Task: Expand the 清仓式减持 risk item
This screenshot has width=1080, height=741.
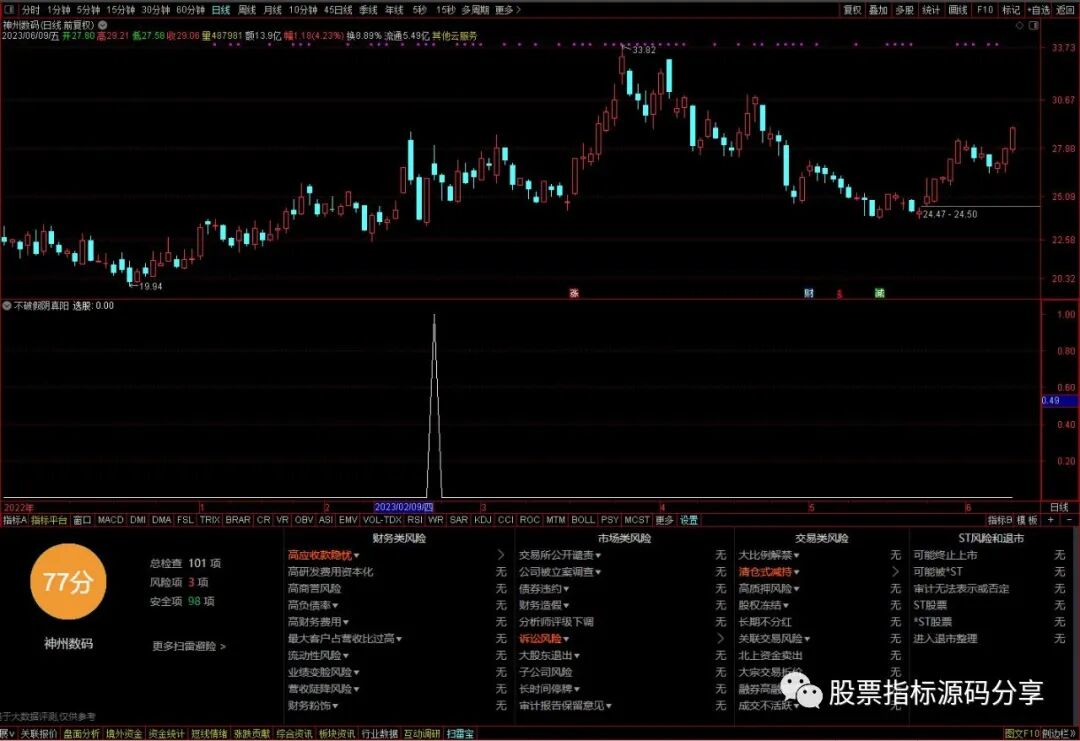Action: [x=769, y=572]
